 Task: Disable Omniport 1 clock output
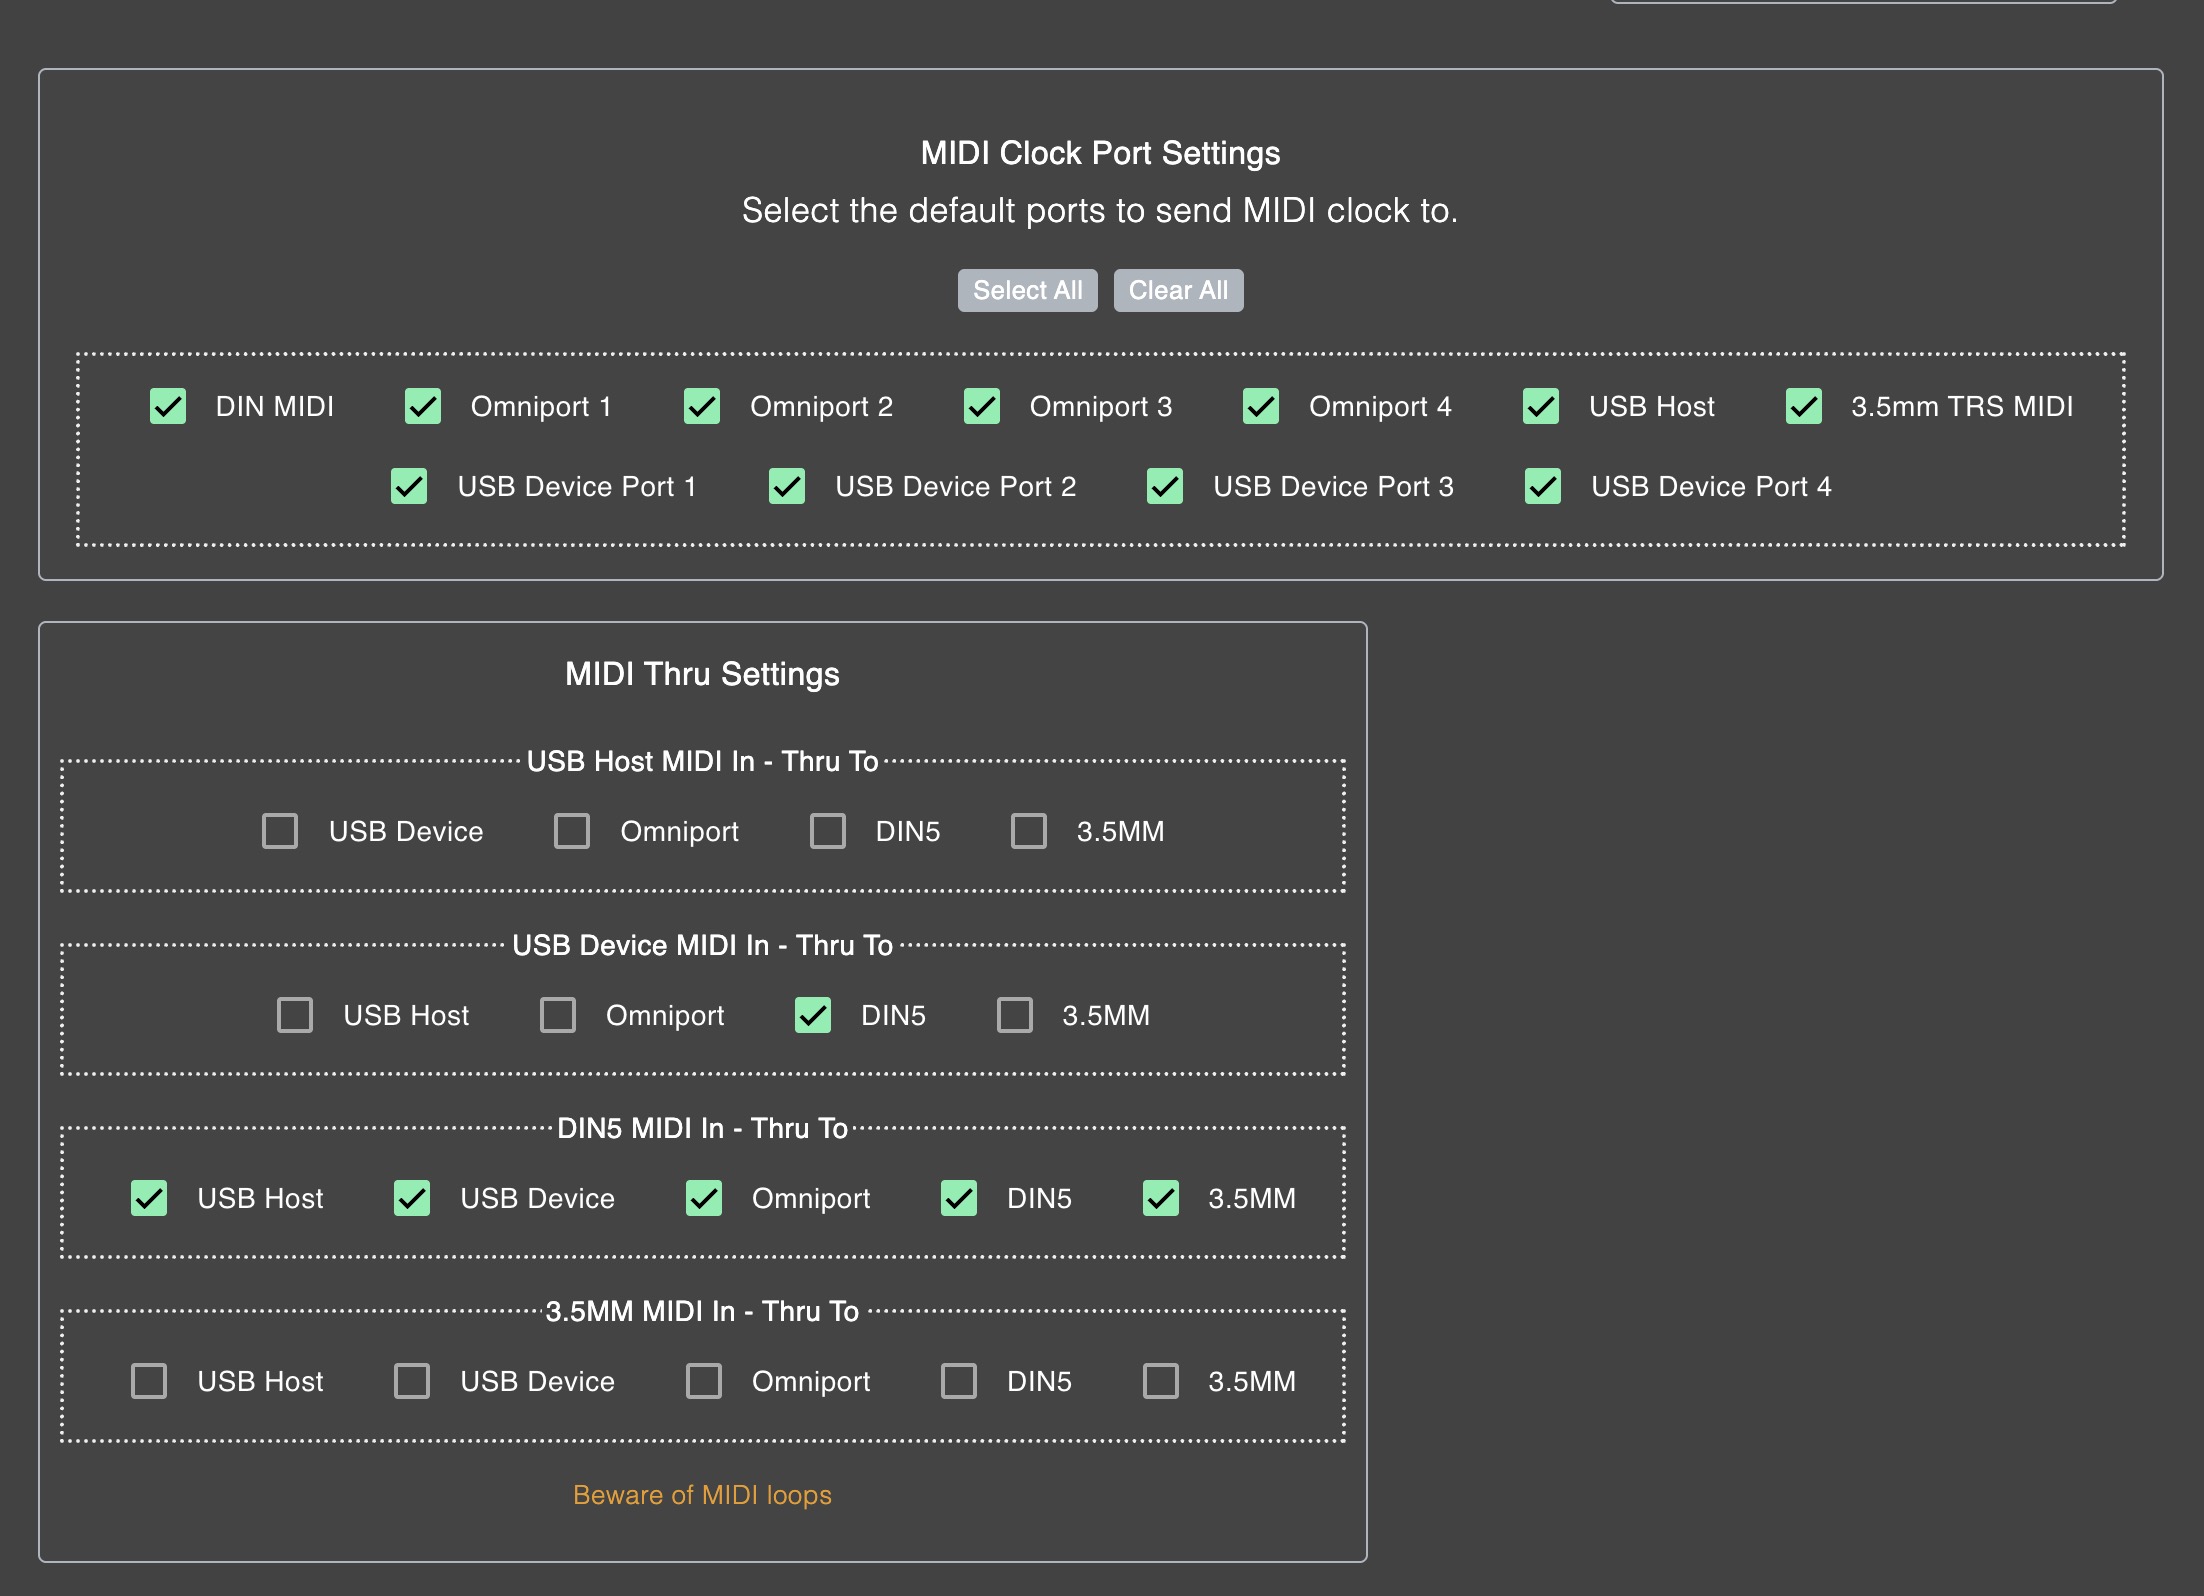click(x=423, y=406)
